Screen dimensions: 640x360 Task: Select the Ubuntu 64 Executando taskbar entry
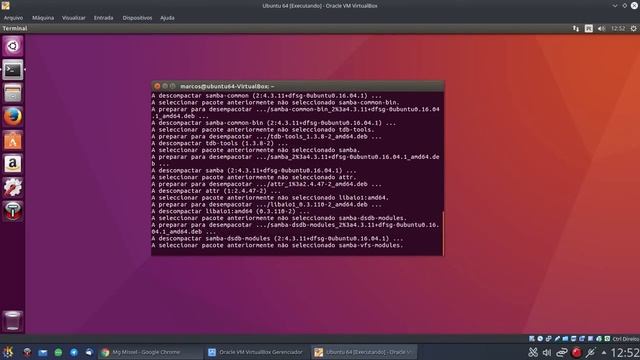(x=364, y=352)
